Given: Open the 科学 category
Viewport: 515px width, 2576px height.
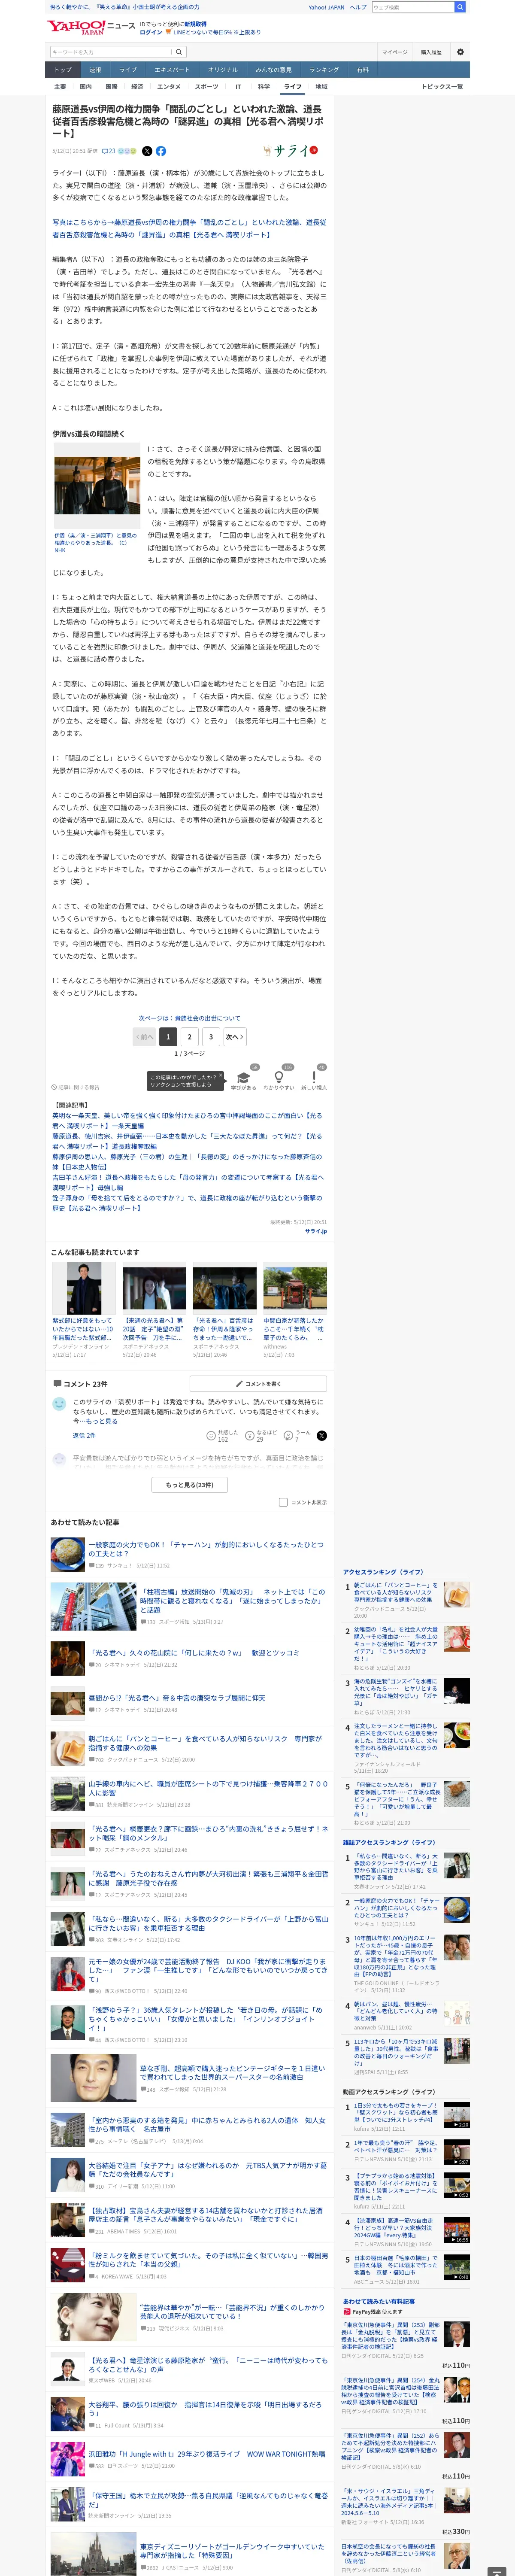Looking at the screenshot, I should pyautogui.click(x=264, y=87).
